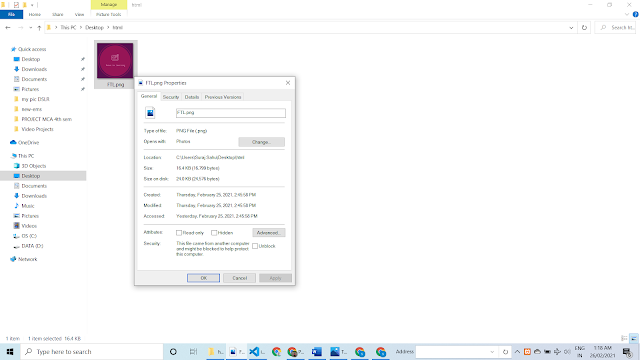Click the file name field FTL.png
Viewport: 640px width, 360px height.
pos(231,113)
